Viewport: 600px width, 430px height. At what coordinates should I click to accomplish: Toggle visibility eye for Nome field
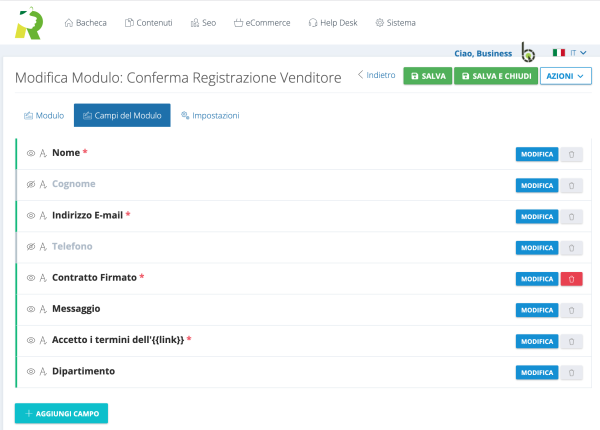pyautogui.click(x=31, y=153)
